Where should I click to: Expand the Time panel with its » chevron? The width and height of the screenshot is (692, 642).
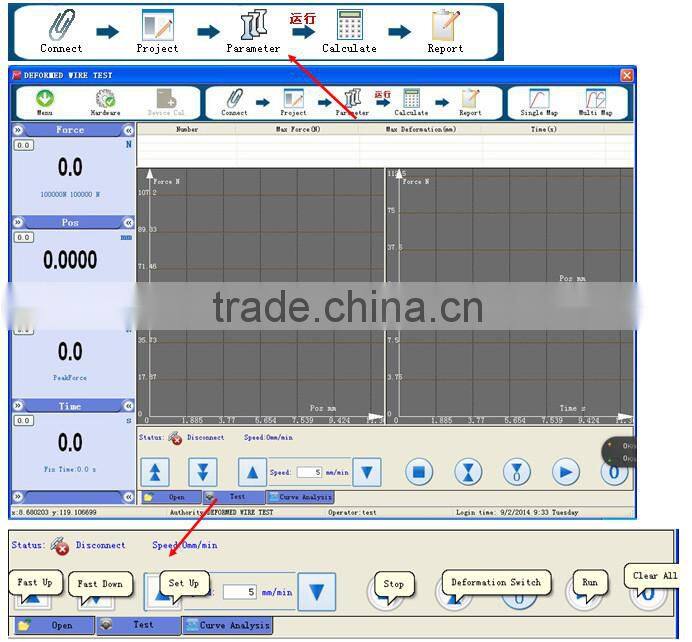click(18, 405)
